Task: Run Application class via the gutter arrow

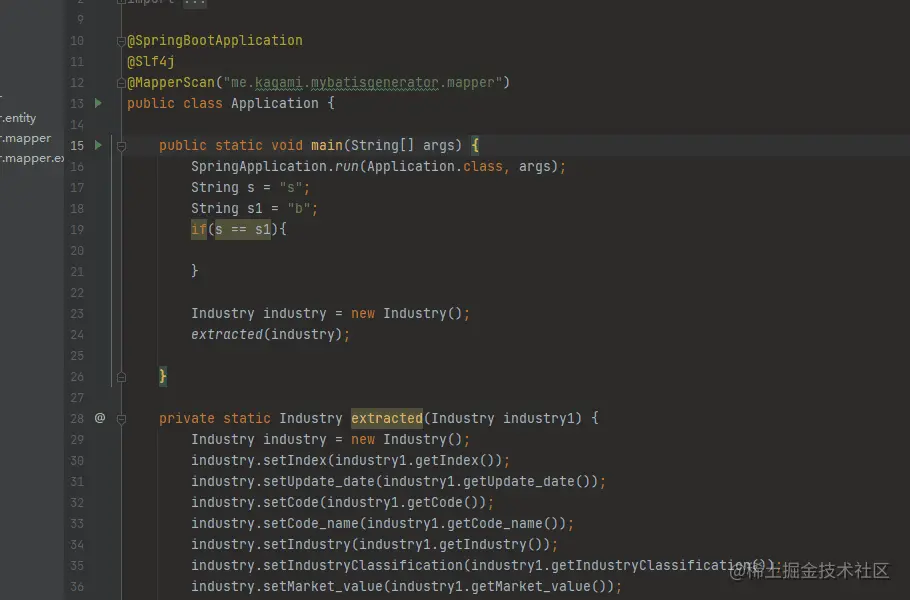Action: (x=96, y=102)
